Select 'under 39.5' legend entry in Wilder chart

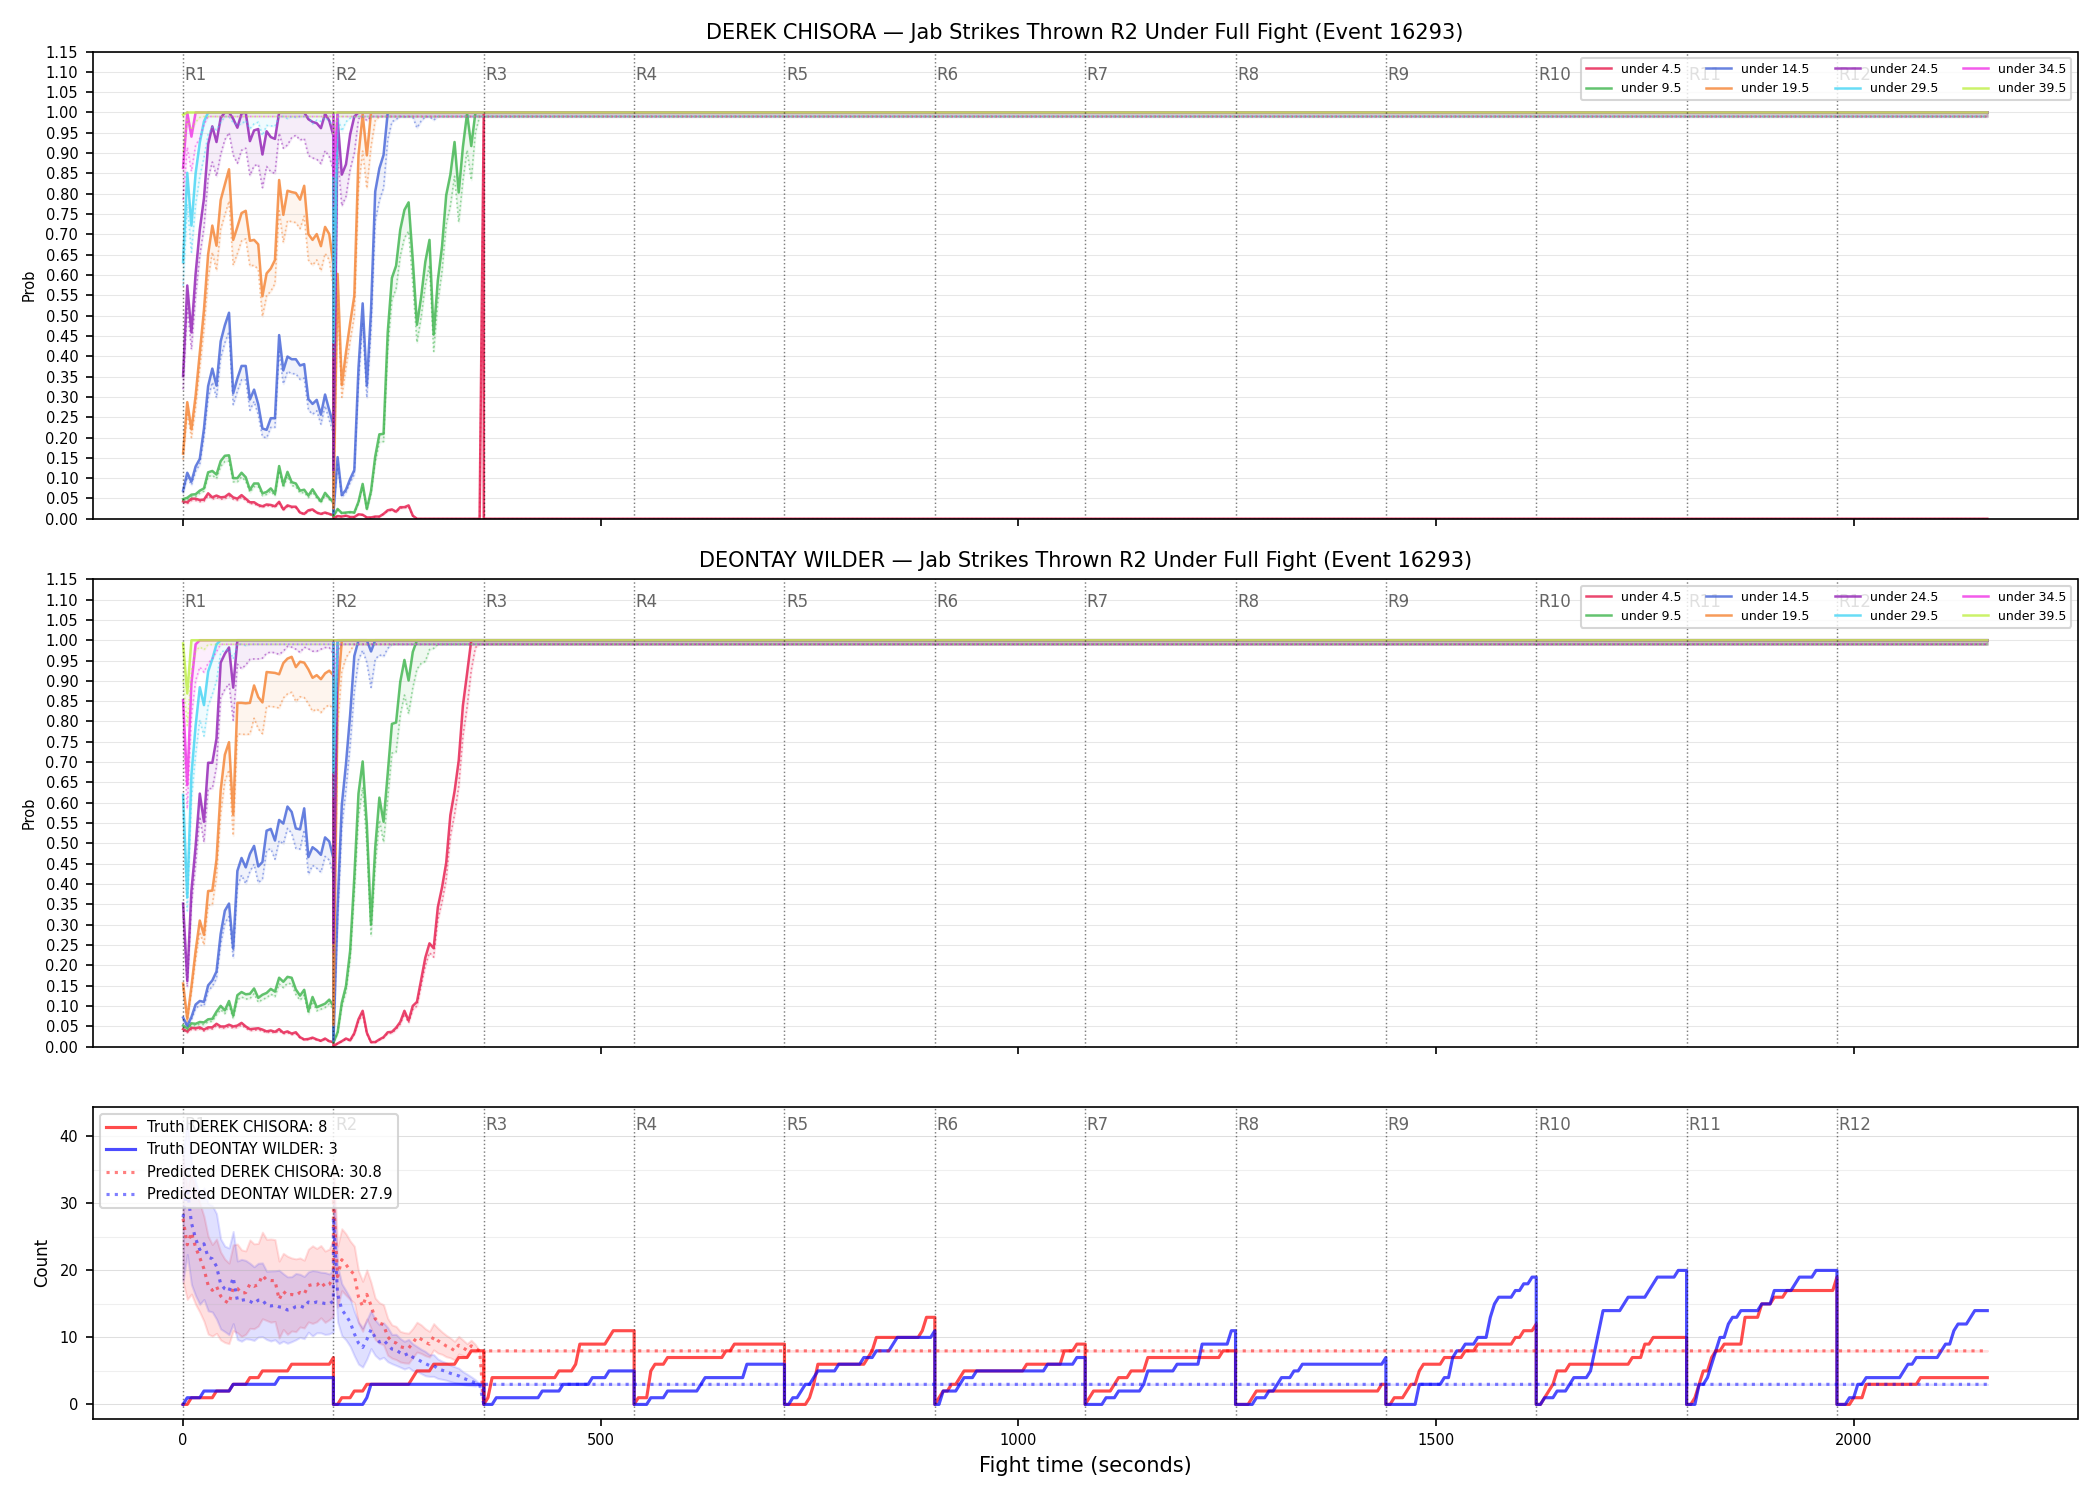2014,616
